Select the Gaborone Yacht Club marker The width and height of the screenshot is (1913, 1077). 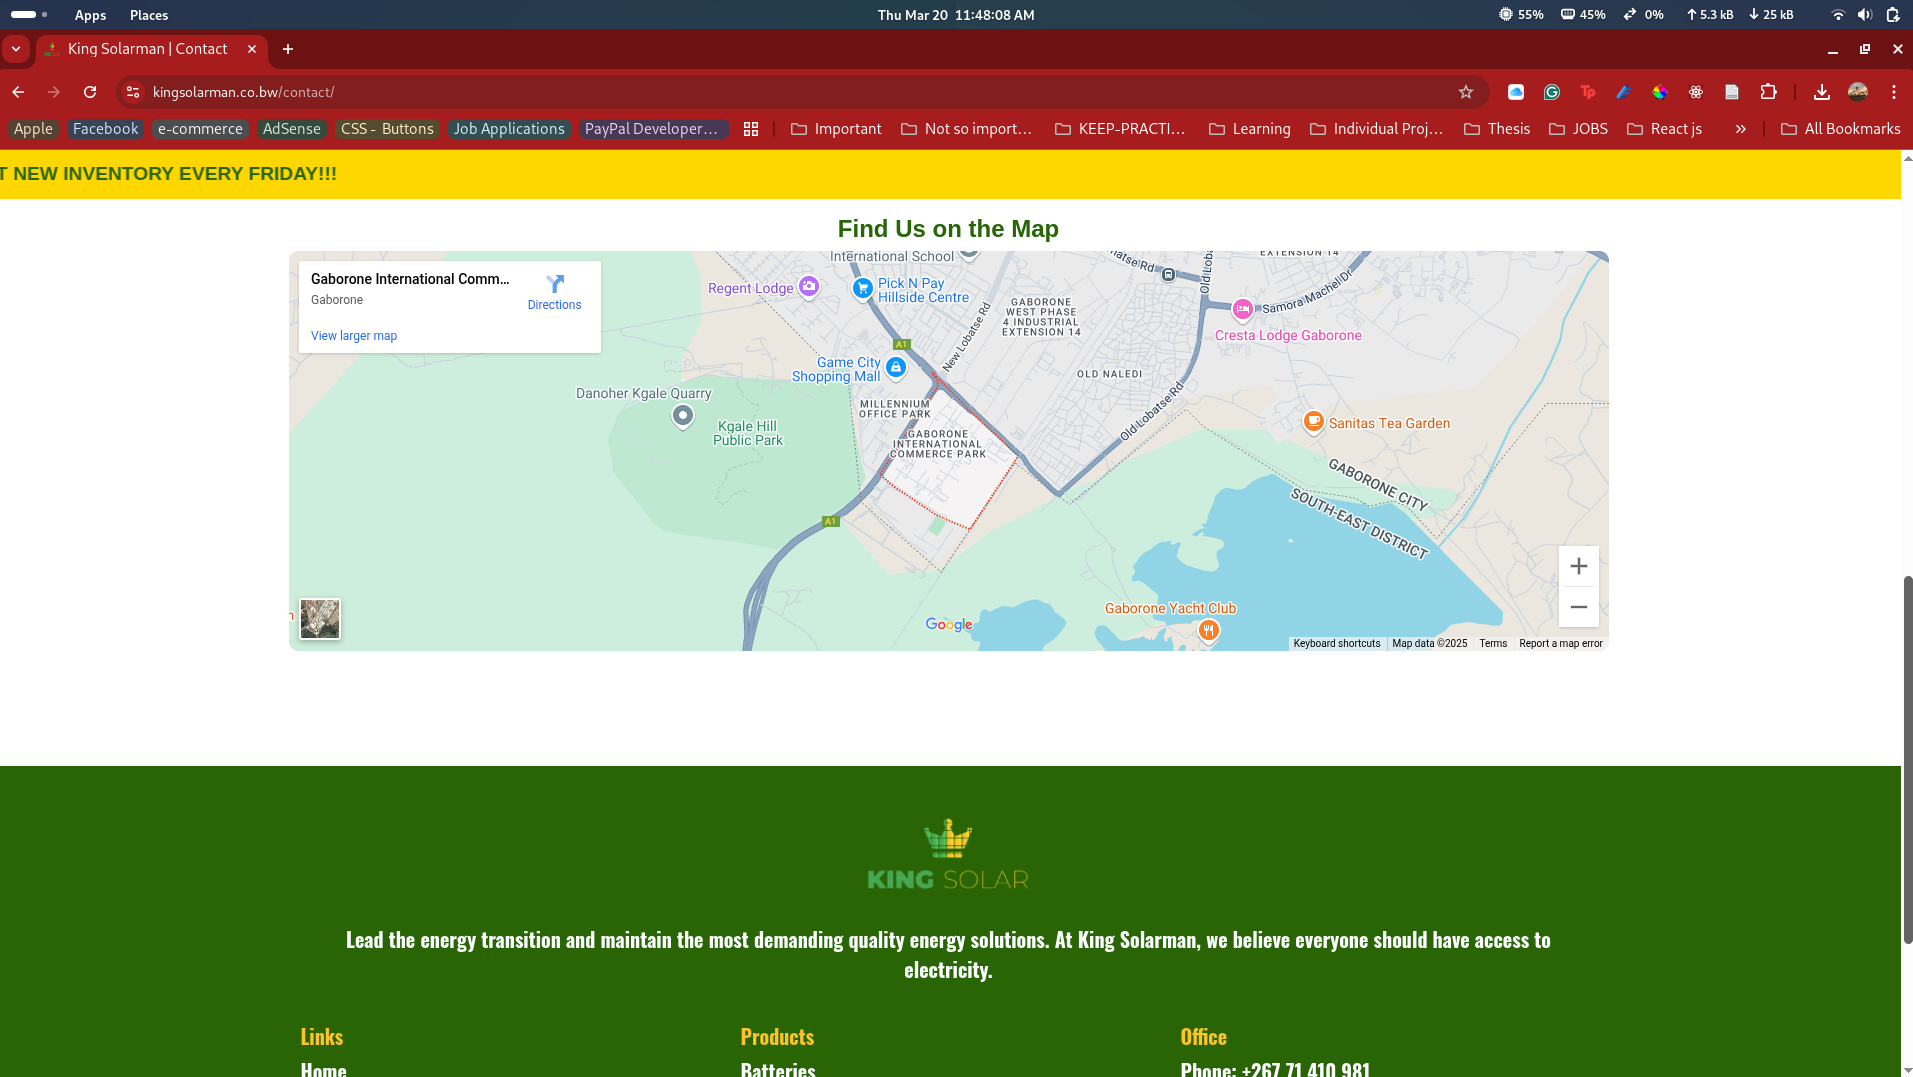[1208, 630]
